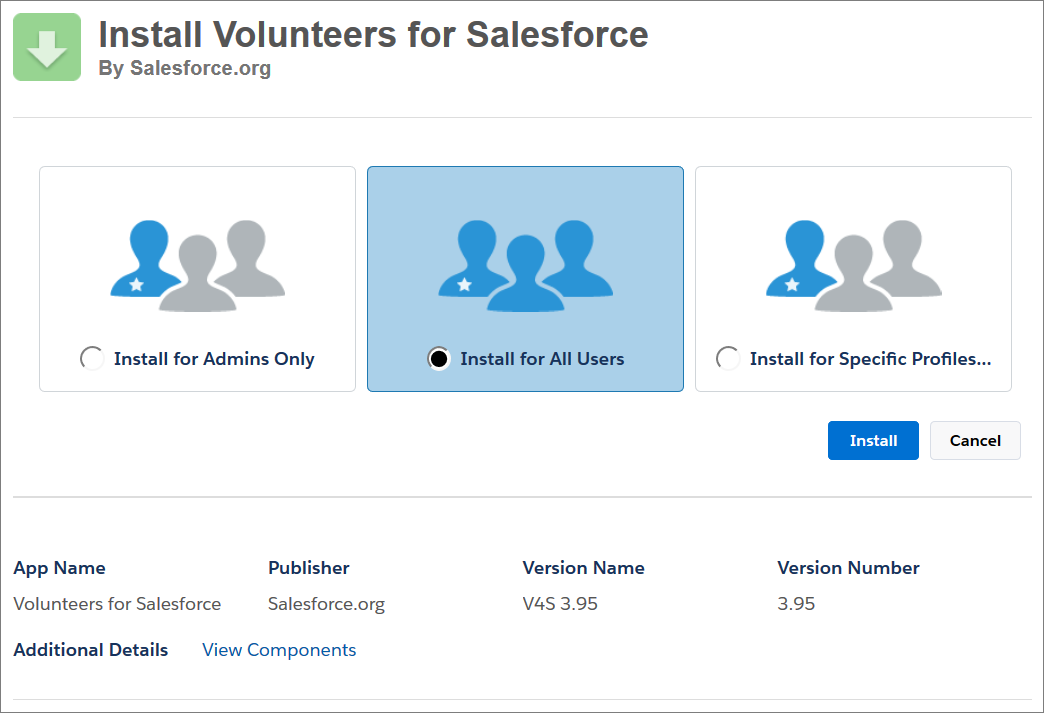
Task: Click the Install button
Action: click(872, 440)
